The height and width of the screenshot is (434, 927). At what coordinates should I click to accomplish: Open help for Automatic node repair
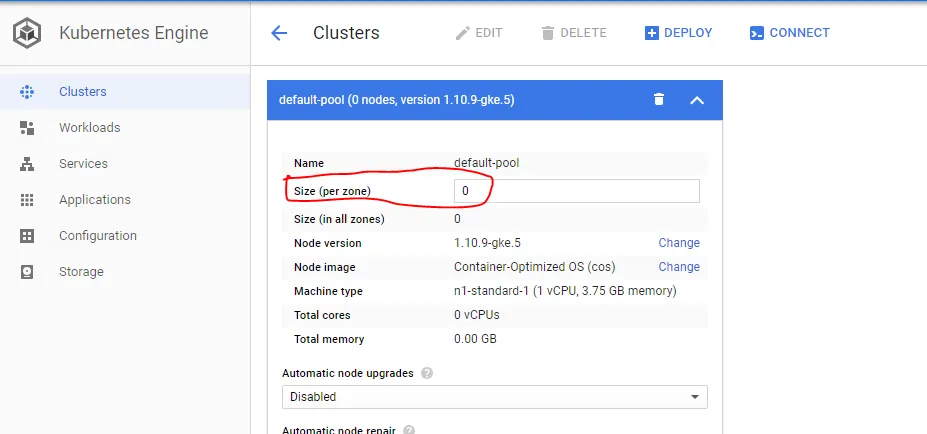409,430
